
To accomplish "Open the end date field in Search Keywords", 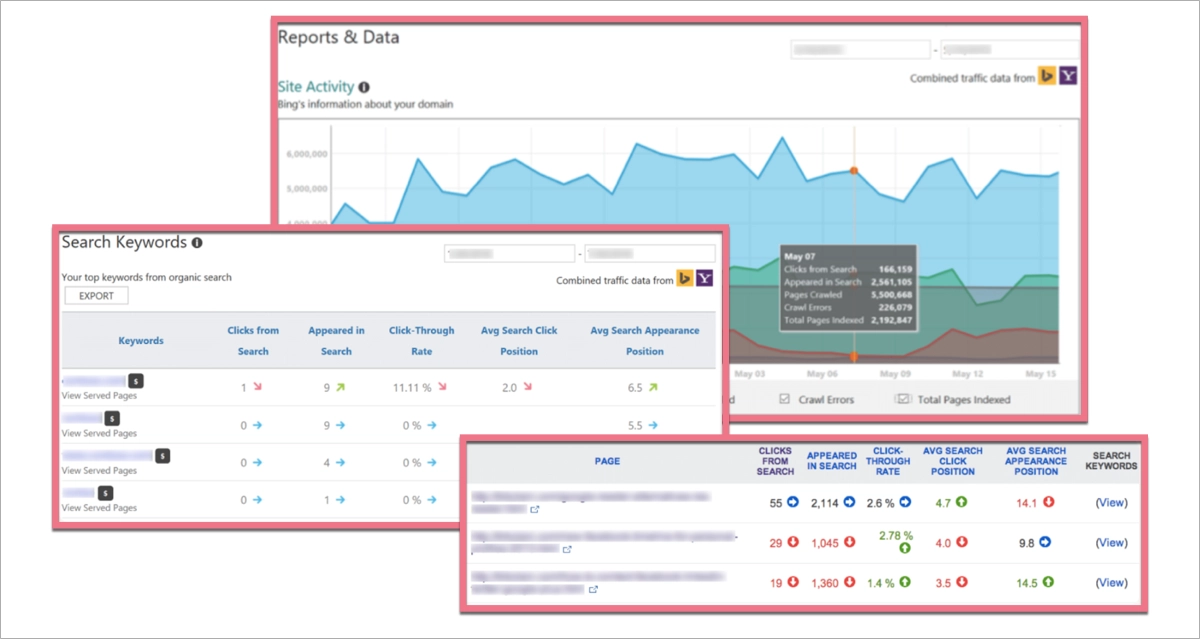I will [650, 253].
